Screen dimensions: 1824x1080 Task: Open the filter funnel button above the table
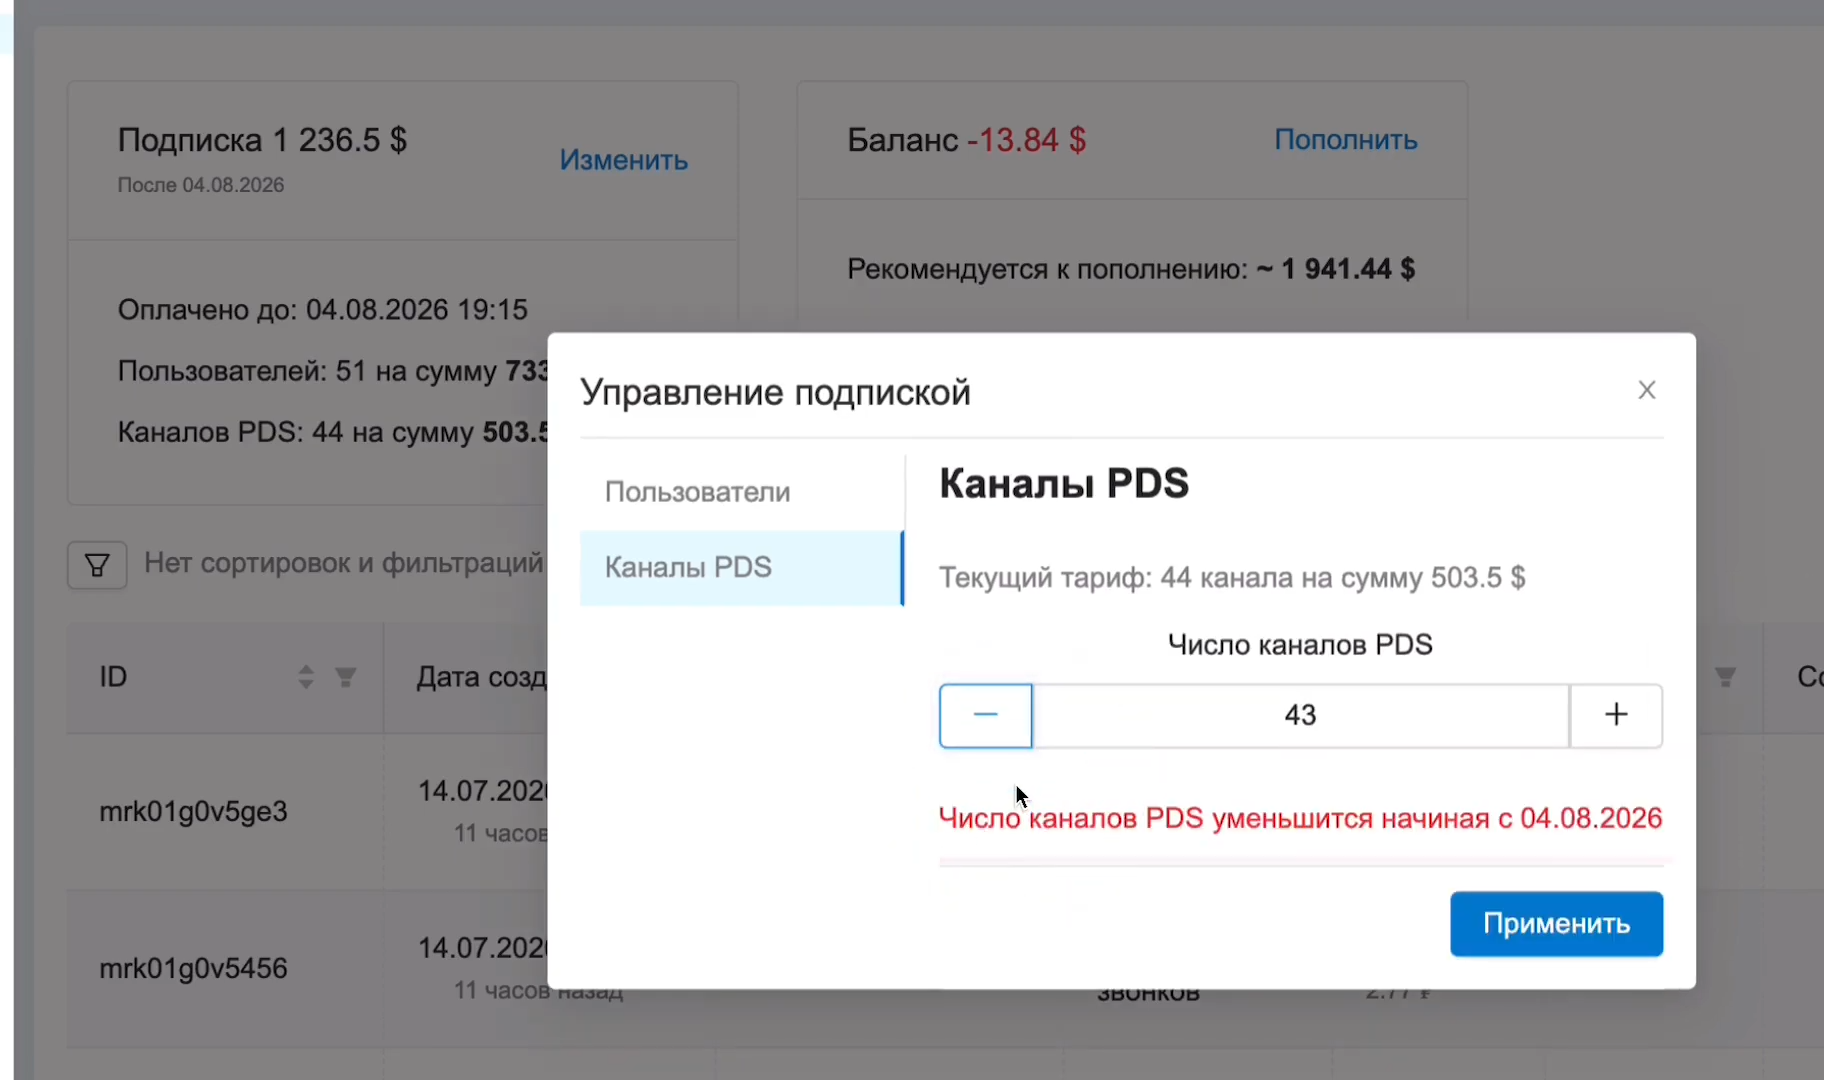click(x=97, y=565)
